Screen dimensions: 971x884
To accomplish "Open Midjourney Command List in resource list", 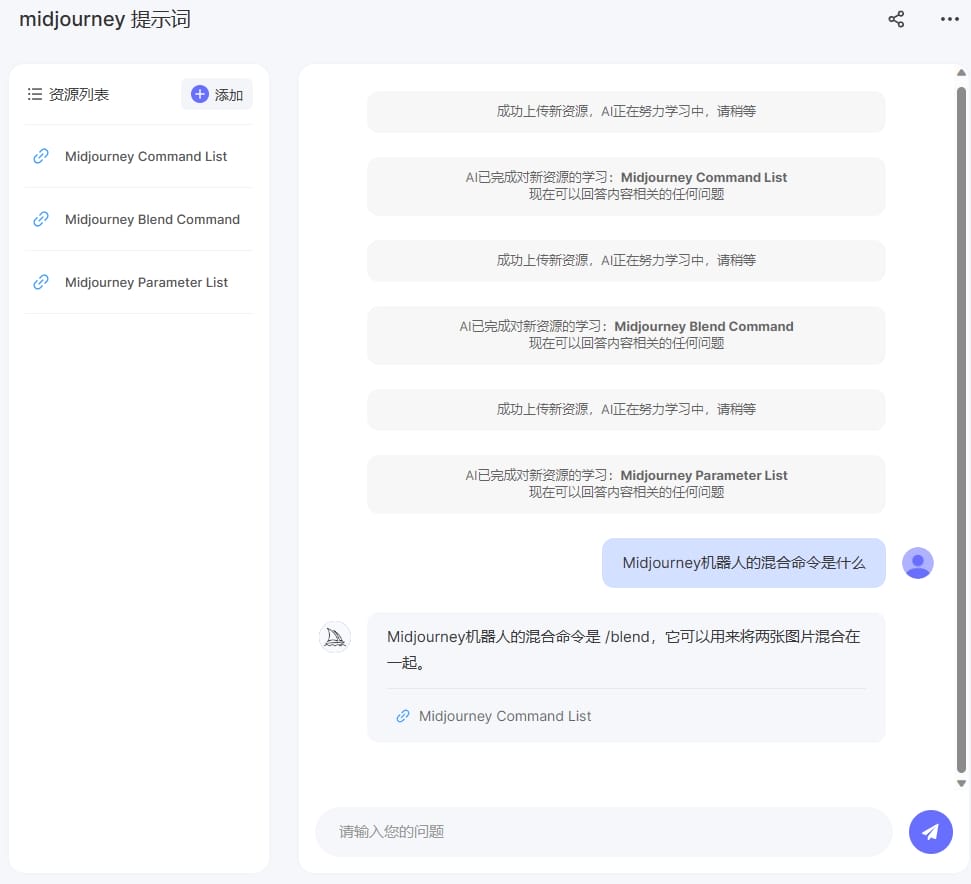I will click(x=146, y=156).
